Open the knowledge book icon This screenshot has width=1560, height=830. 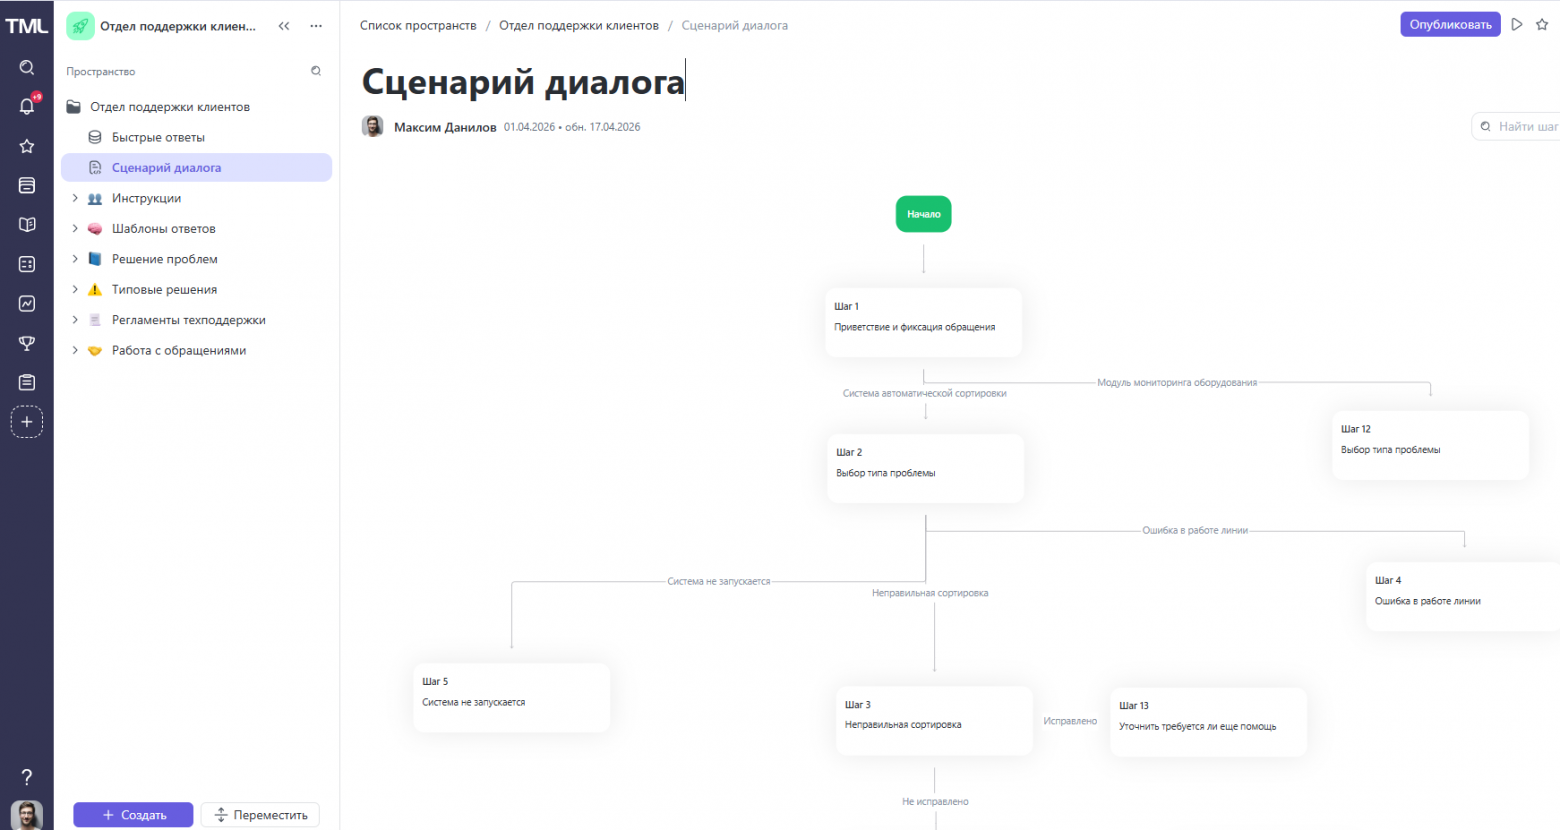[27, 224]
